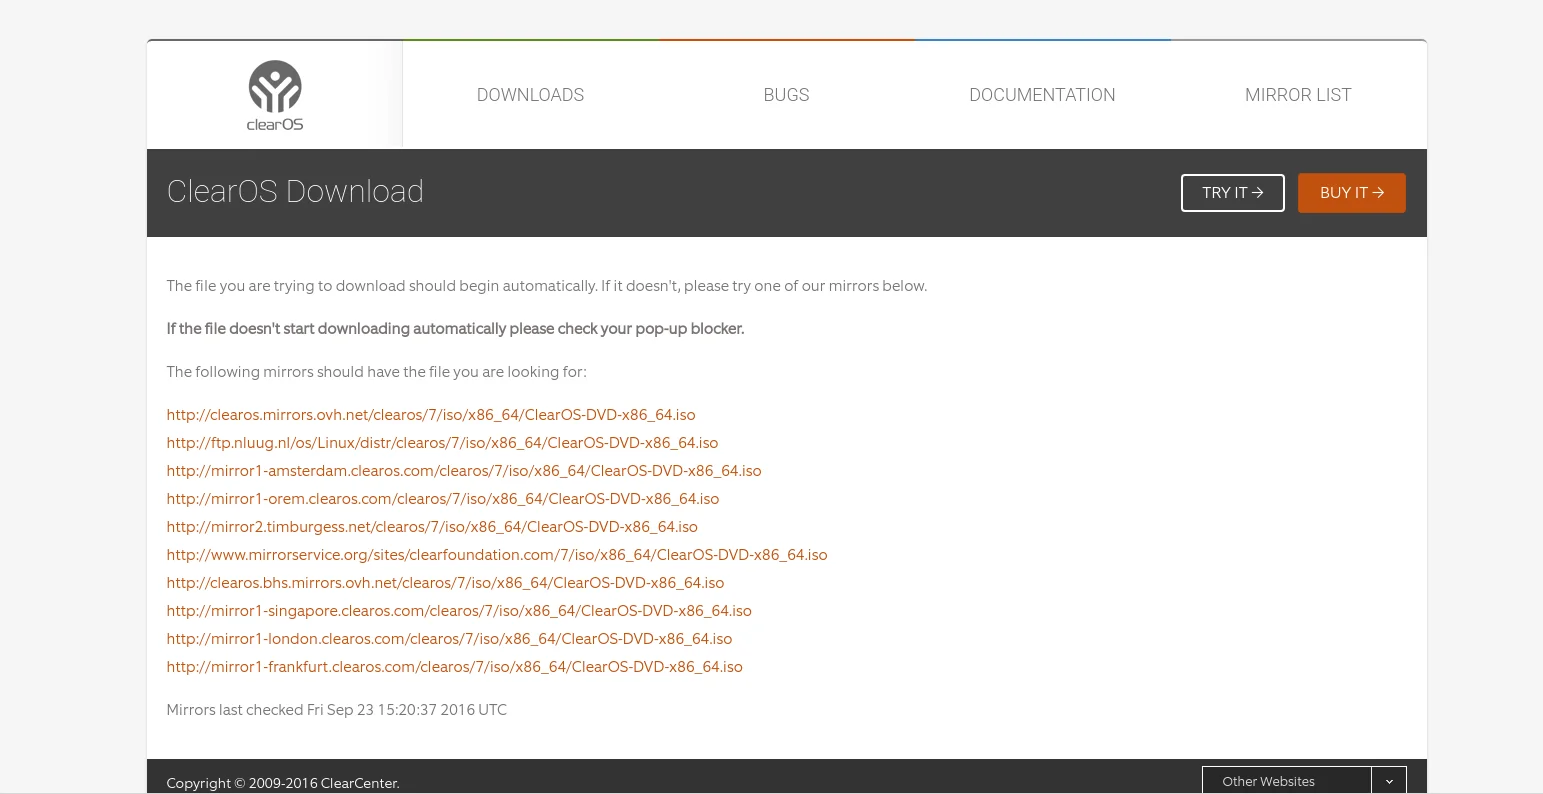Open the mirror1-london.clearos.com mirror link
This screenshot has width=1543, height=794.
pyautogui.click(x=449, y=639)
